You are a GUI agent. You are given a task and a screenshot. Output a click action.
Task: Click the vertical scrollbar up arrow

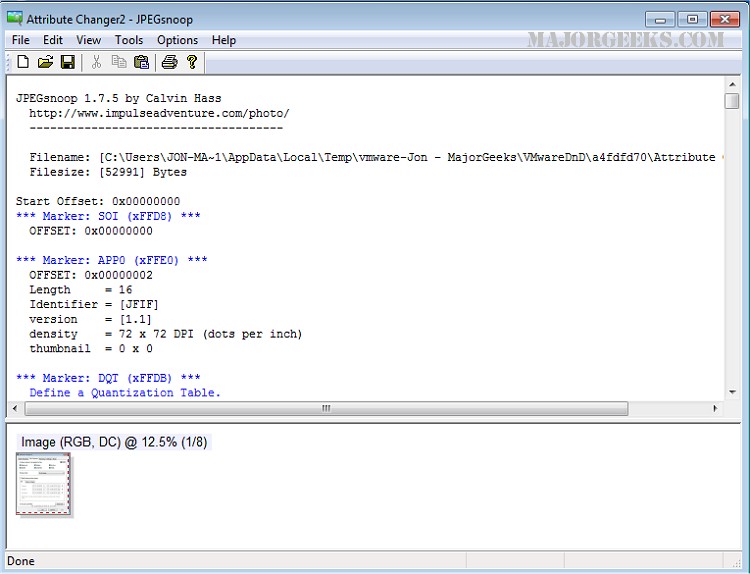[732, 85]
